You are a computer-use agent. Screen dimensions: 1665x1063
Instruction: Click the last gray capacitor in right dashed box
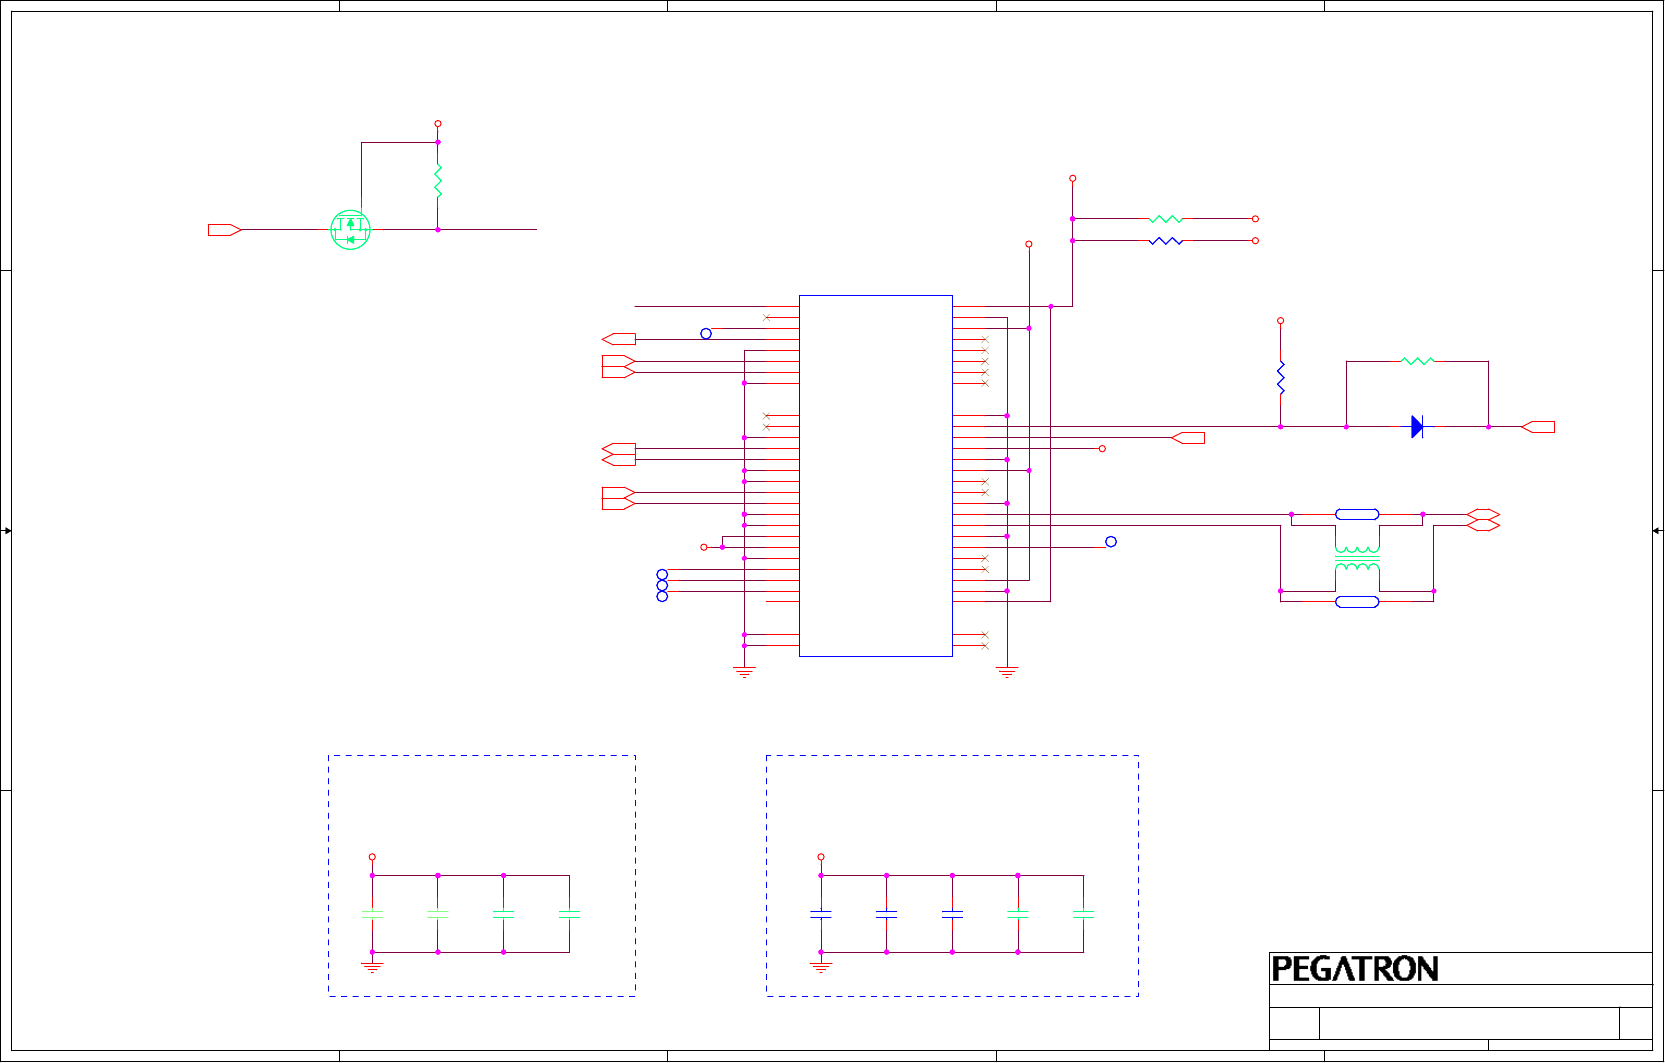pyautogui.click(x=1084, y=914)
